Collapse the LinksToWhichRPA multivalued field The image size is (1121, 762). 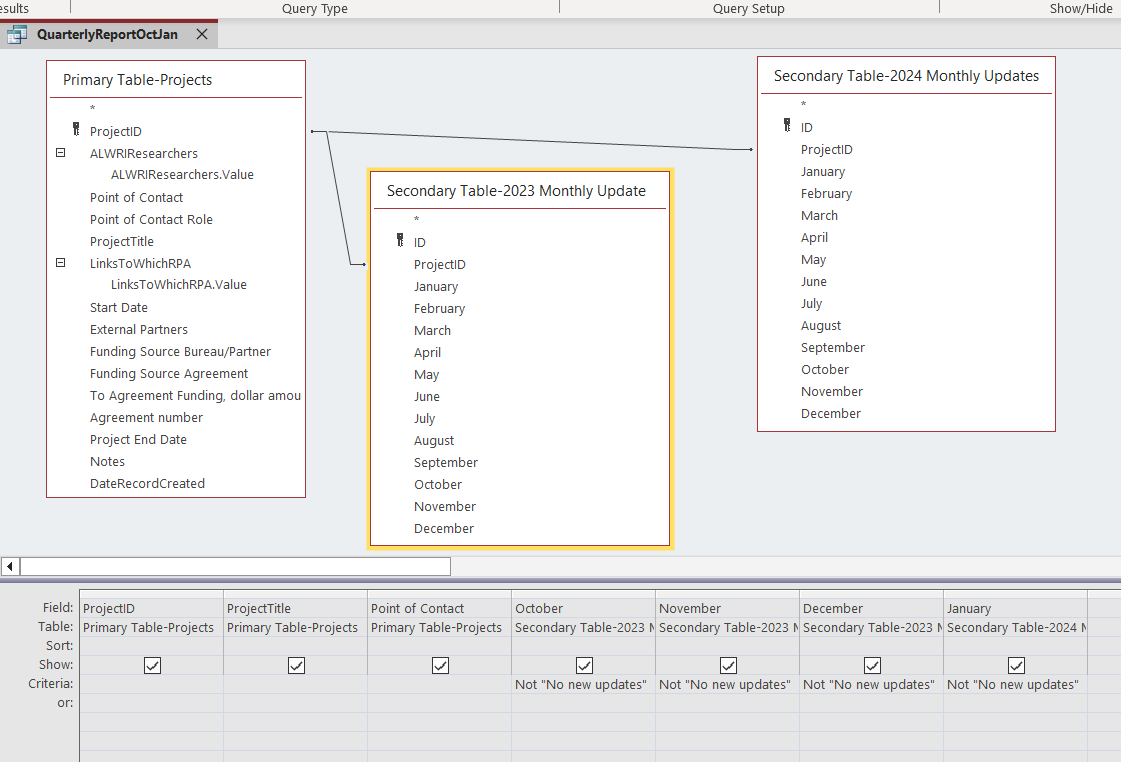click(x=61, y=262)
